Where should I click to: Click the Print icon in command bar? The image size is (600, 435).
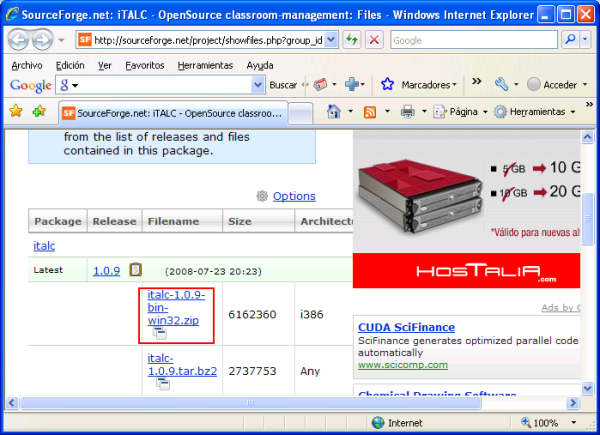point(408,112)
